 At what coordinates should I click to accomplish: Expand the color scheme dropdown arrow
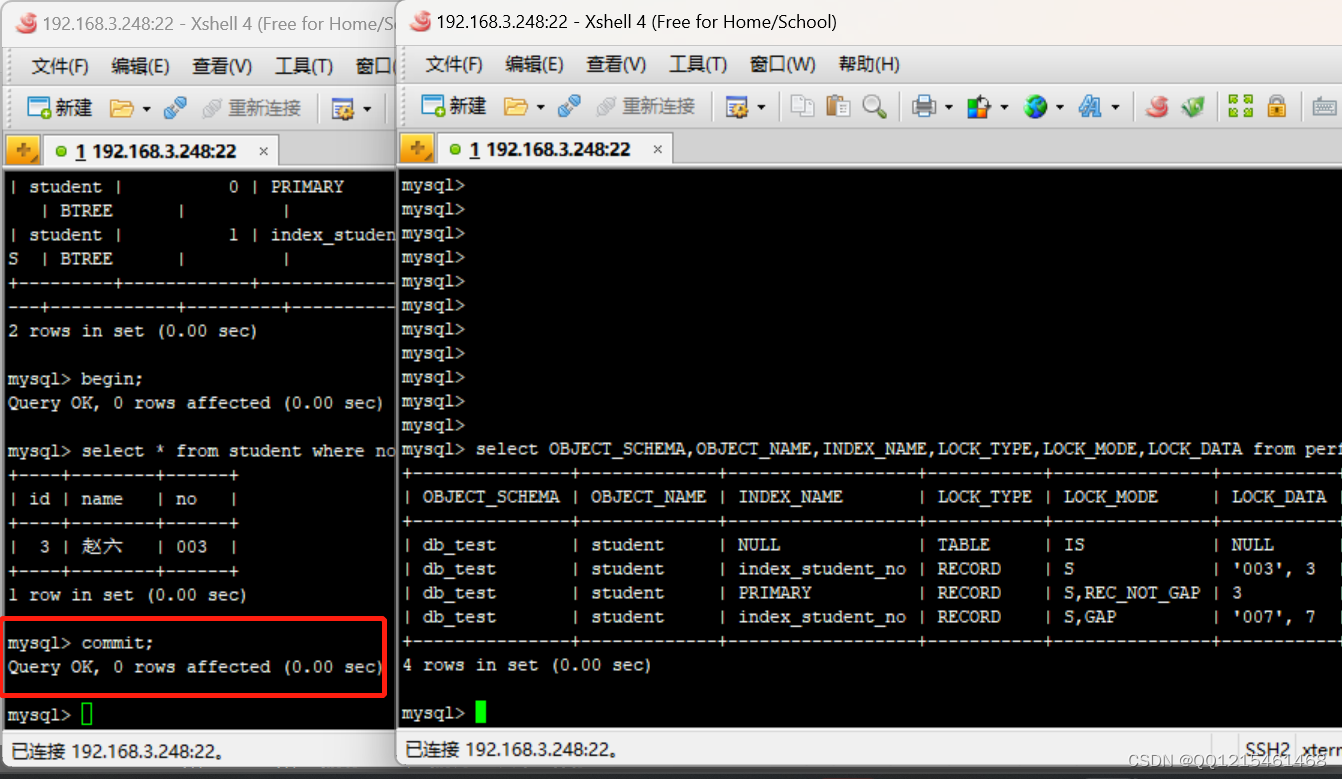pos(1003,107)
